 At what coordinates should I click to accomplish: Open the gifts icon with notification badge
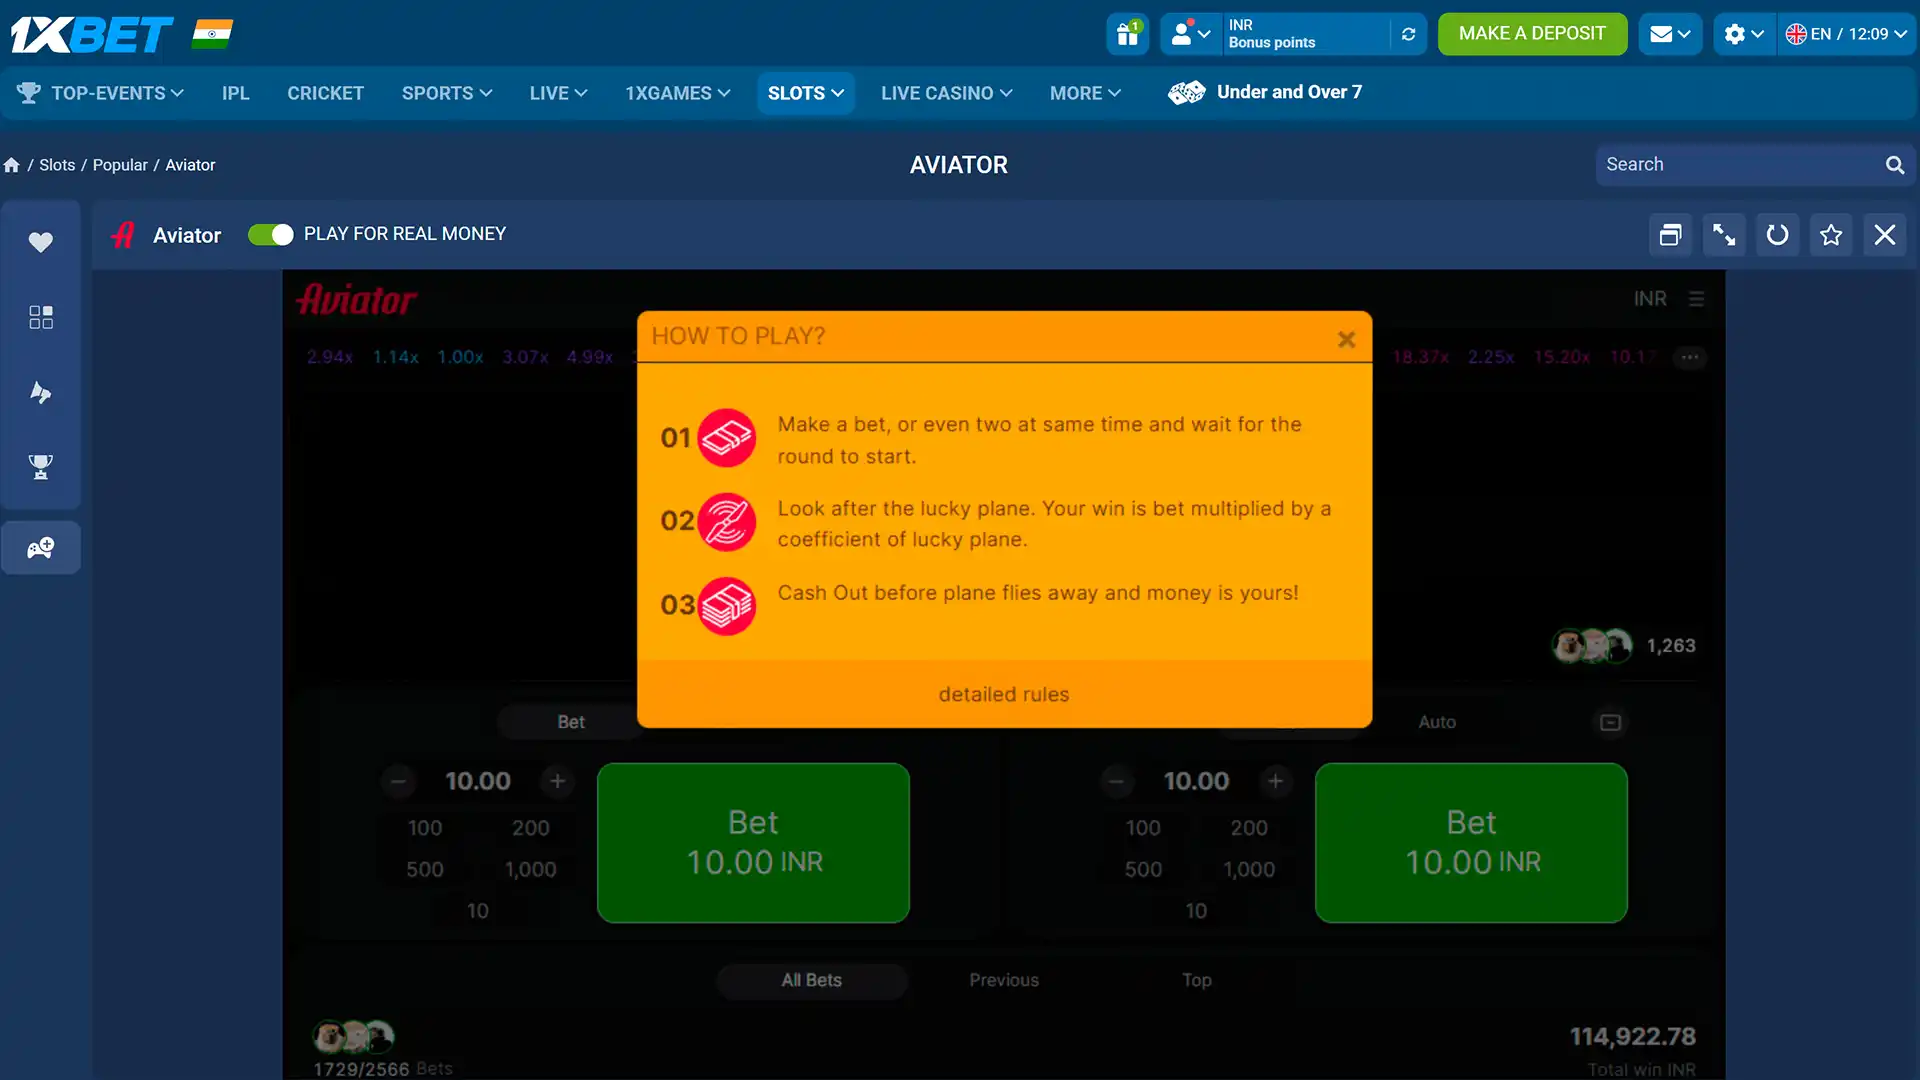click(1127, 33)
